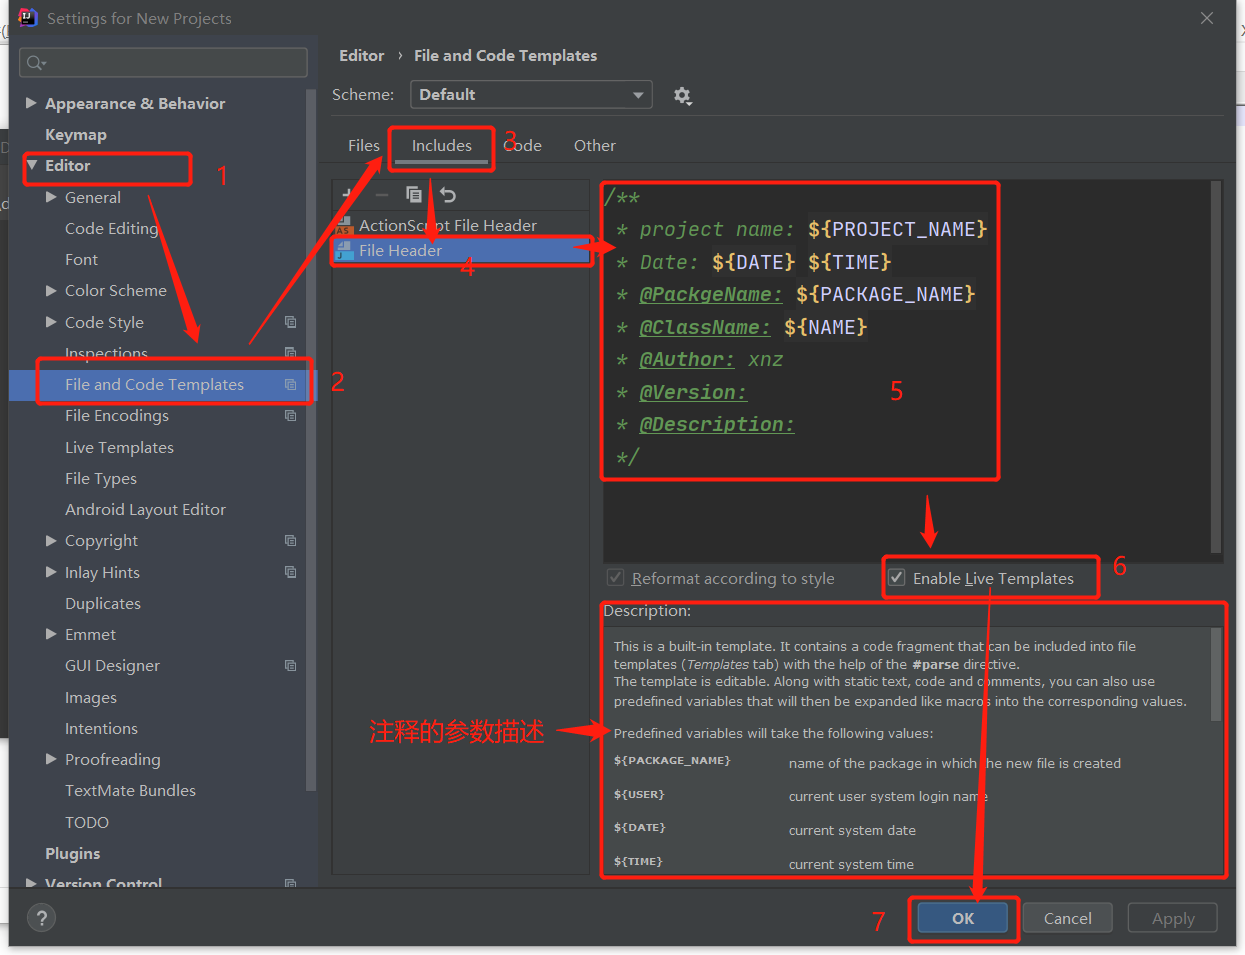Expand the Inlay Hints node arrow

pyautogui.click(x=51, y=572)
